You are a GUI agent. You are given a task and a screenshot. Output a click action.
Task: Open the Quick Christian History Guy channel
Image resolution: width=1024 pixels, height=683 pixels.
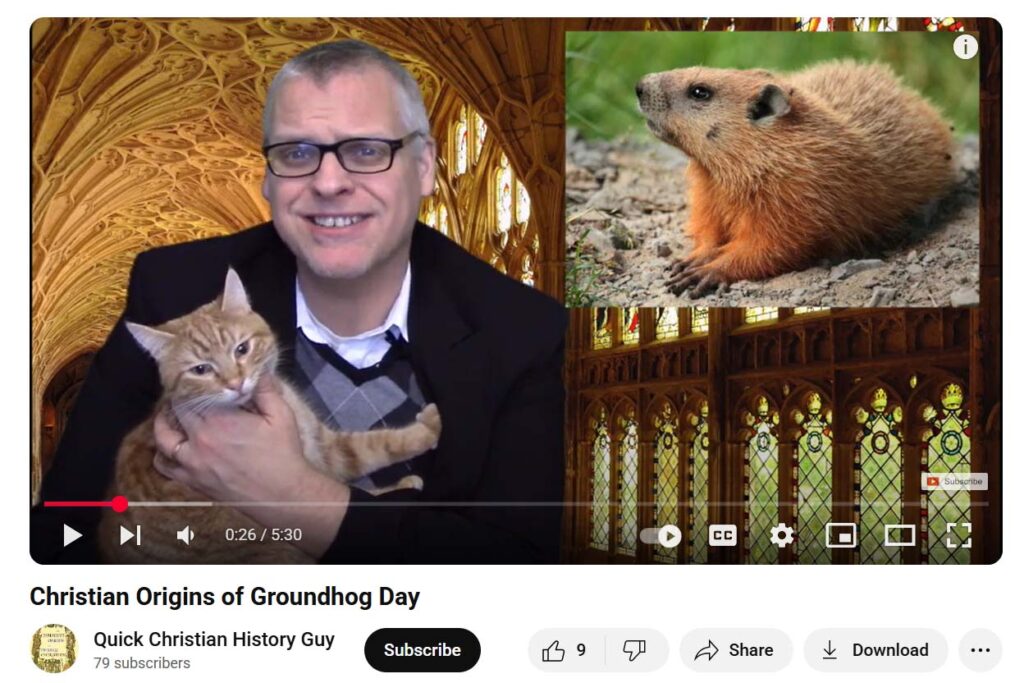214,639
